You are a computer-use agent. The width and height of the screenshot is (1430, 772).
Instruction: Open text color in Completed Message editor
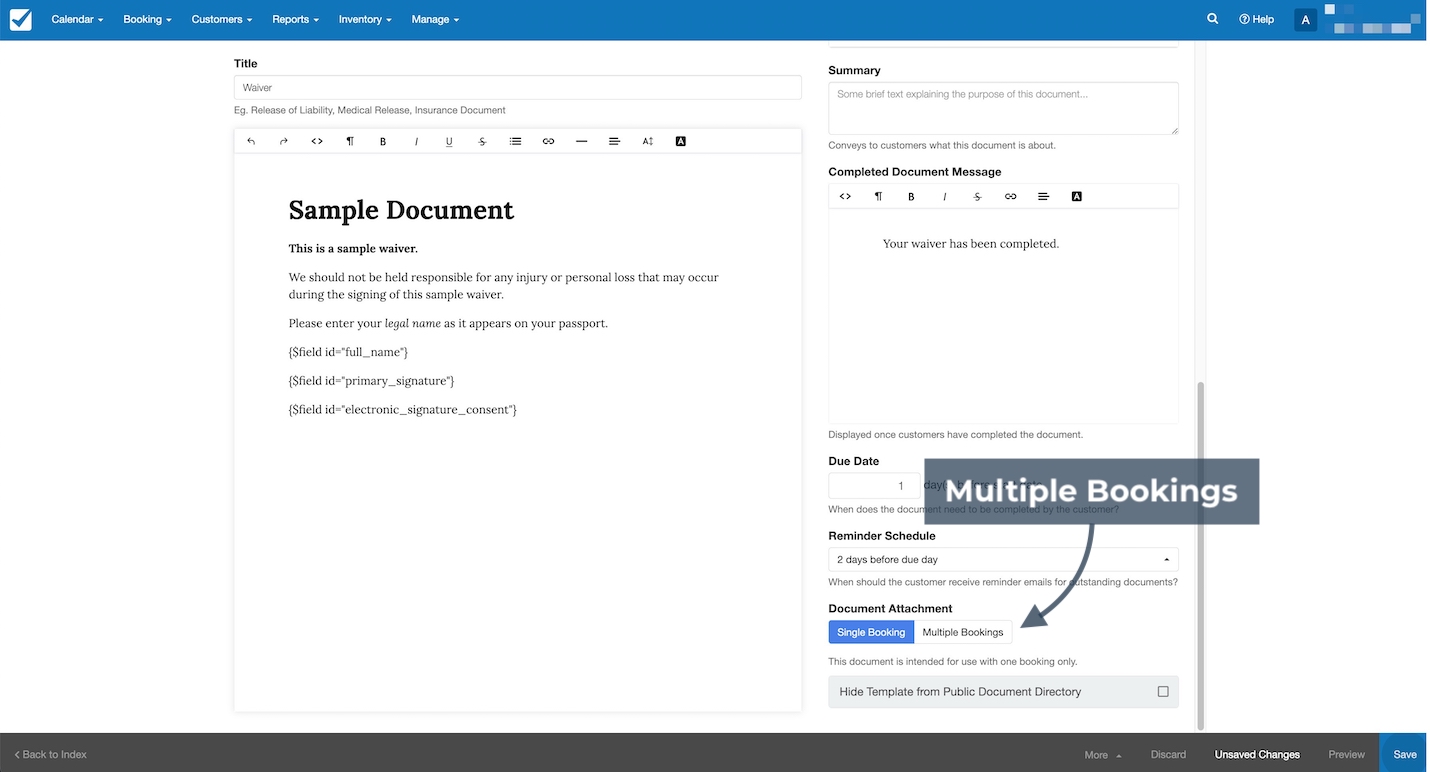(x=1077, y=196)
